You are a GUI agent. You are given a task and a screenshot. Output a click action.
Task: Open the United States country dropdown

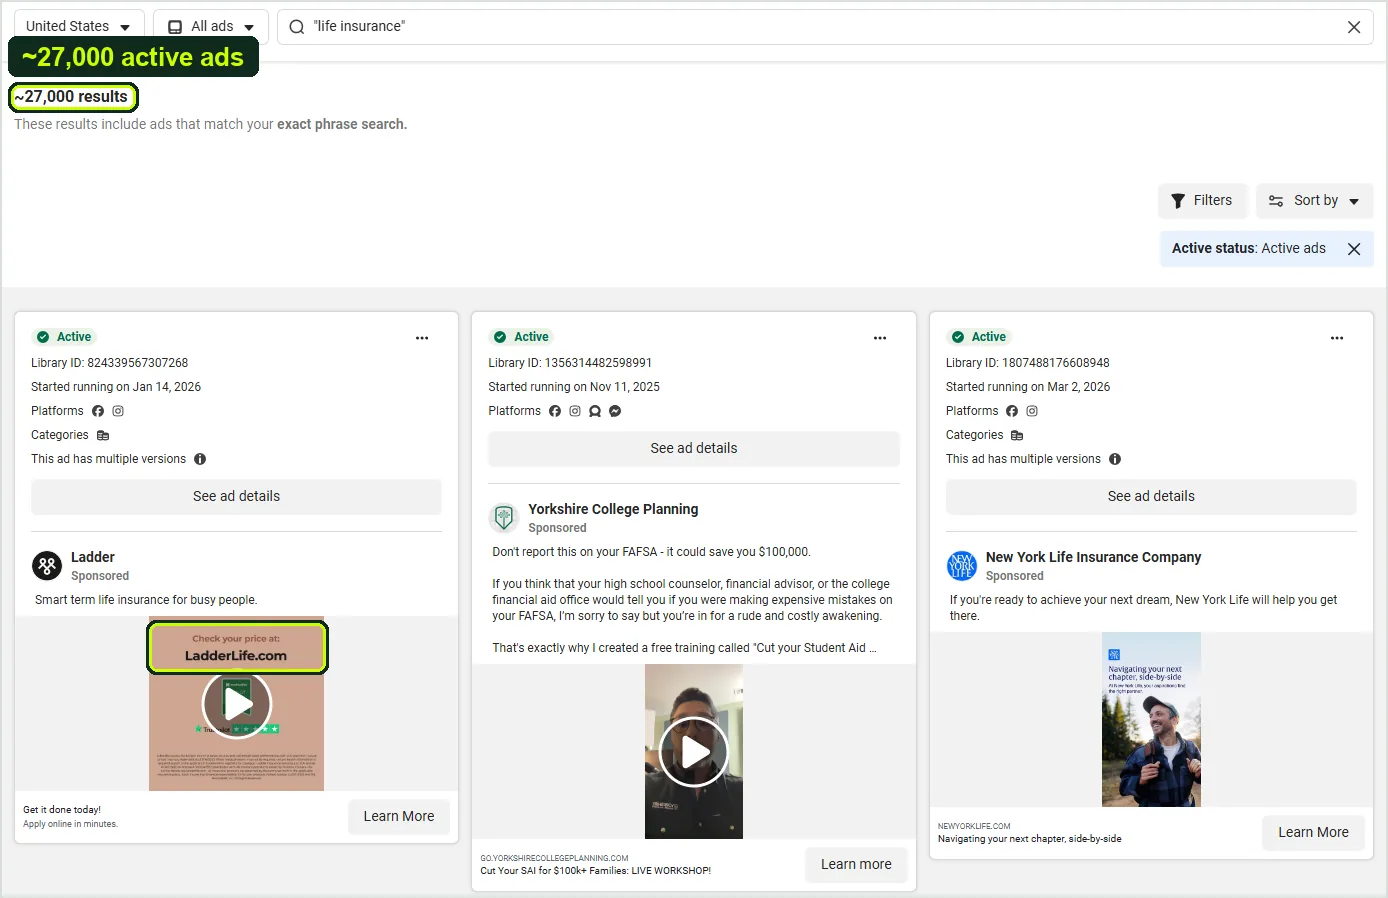click(79, 26)
